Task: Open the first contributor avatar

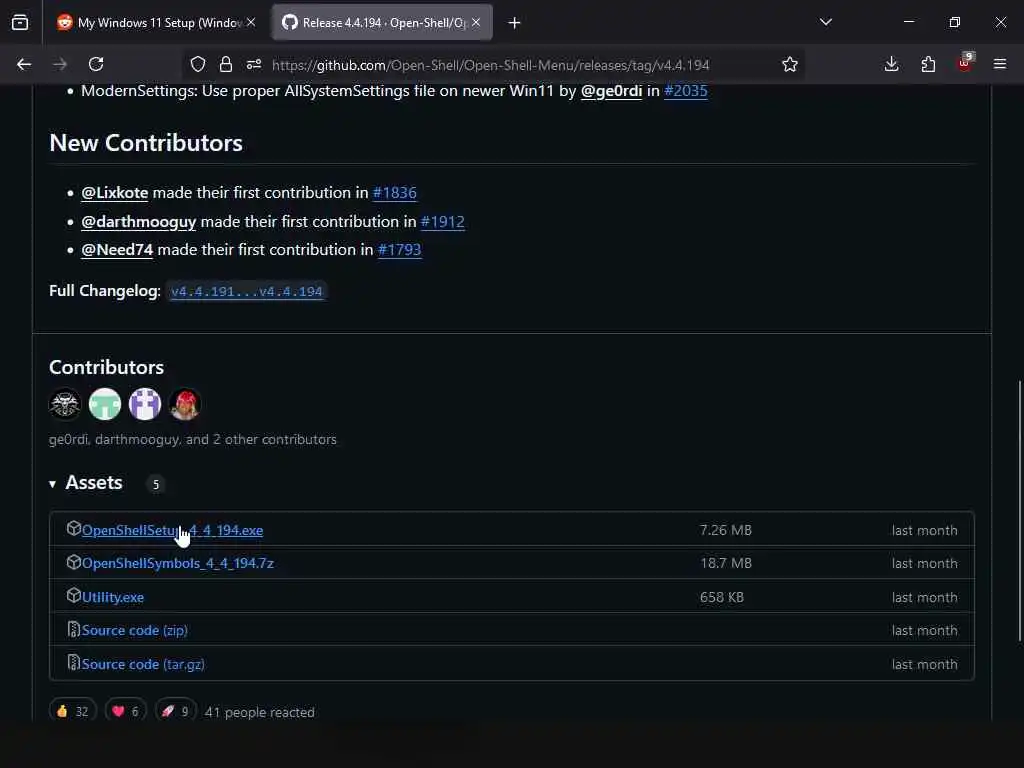Action: (x=65, y=404)
